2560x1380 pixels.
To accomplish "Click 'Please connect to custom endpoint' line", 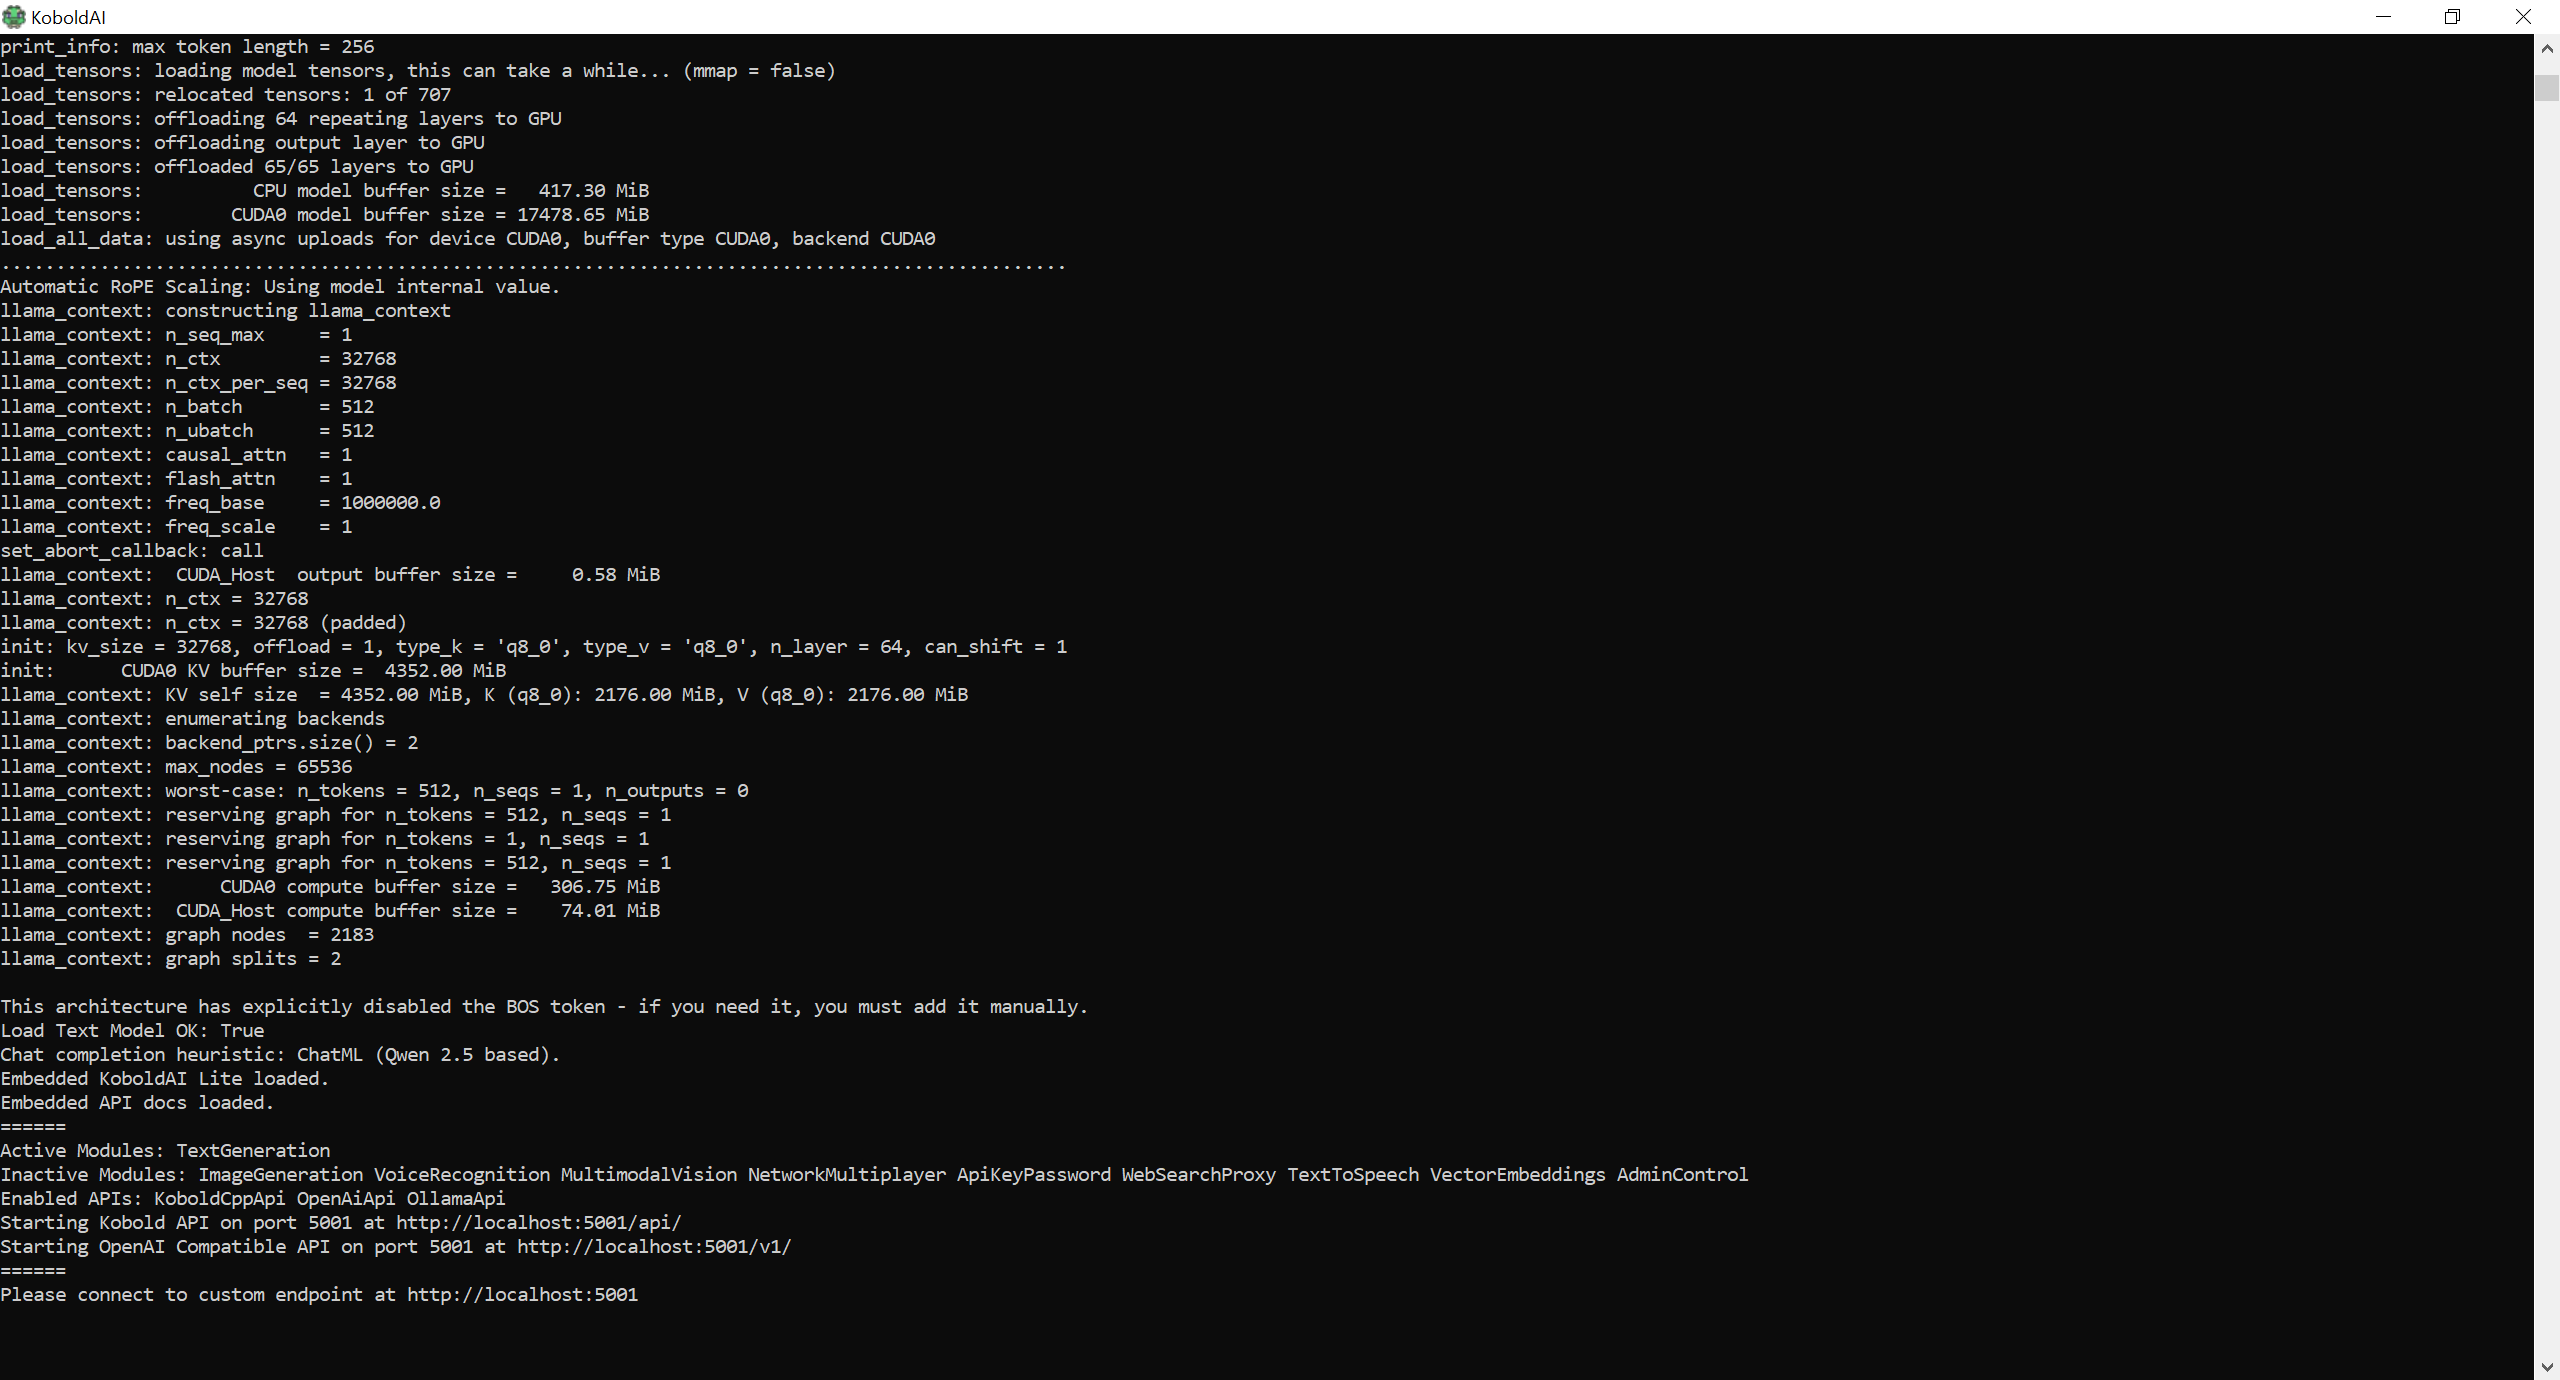I will pos(319,1295).
